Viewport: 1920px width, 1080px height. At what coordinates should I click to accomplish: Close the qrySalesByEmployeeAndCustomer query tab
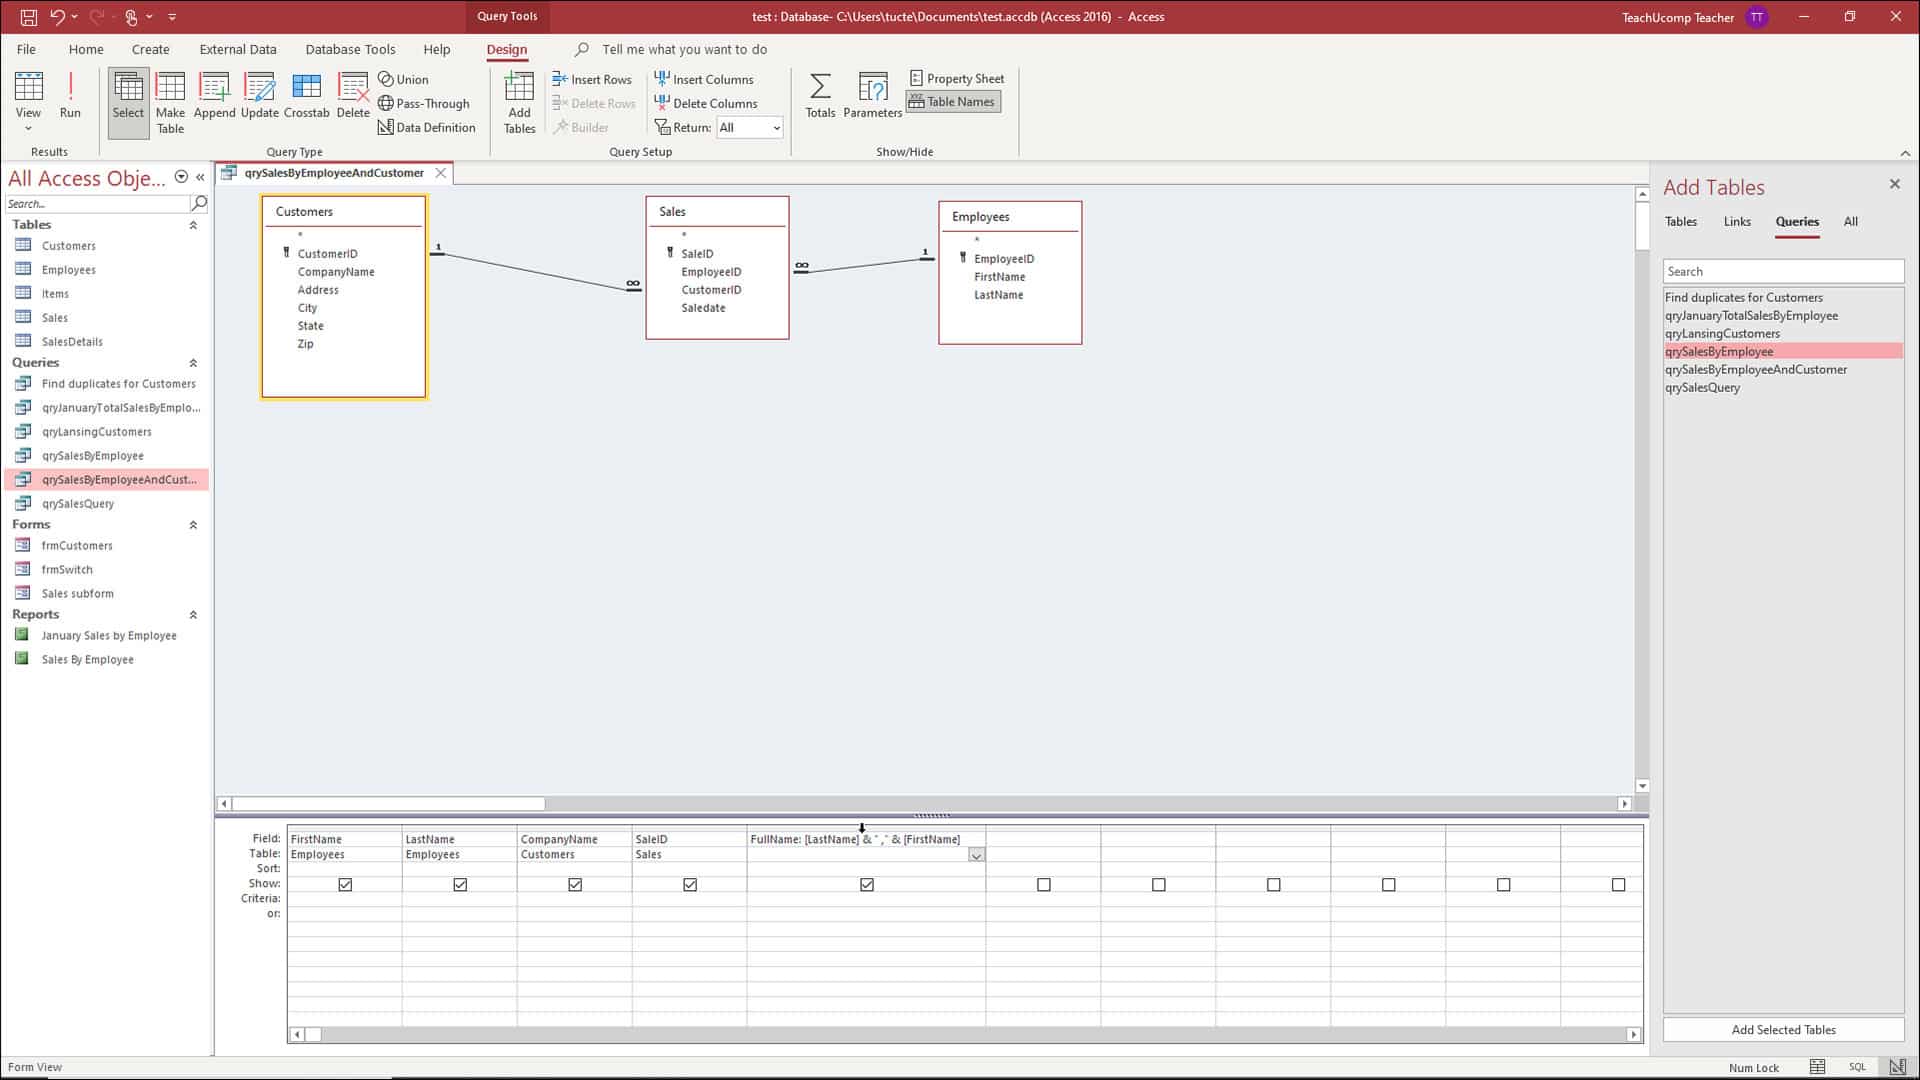pyautogui.click(x=440, y=173)
